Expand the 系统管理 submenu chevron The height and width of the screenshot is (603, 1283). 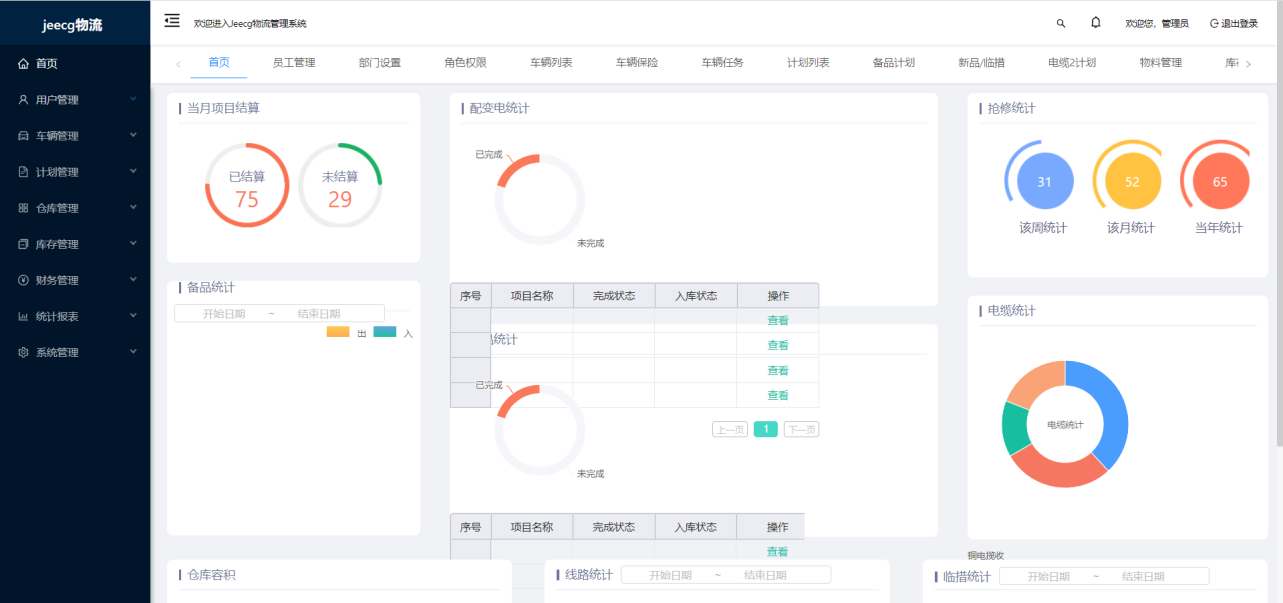(x=133, y=351)
